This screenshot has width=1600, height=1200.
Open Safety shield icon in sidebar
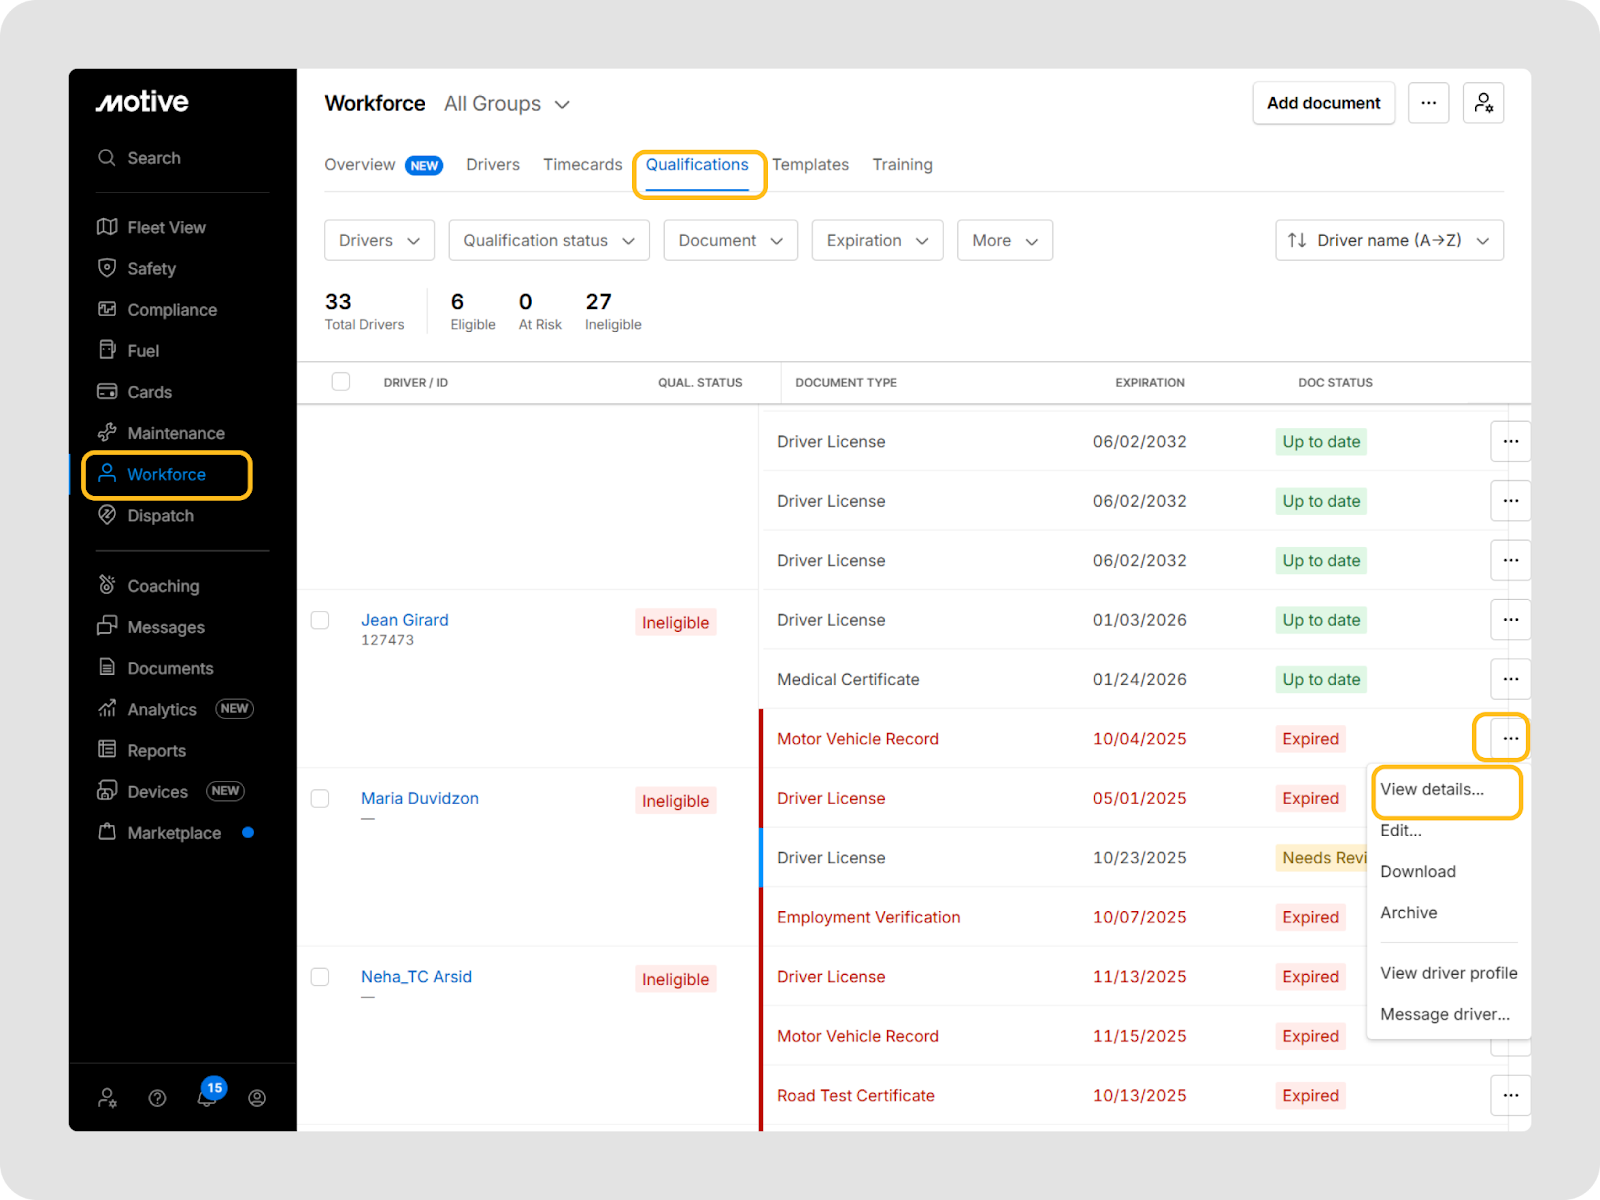click(107, 268)
